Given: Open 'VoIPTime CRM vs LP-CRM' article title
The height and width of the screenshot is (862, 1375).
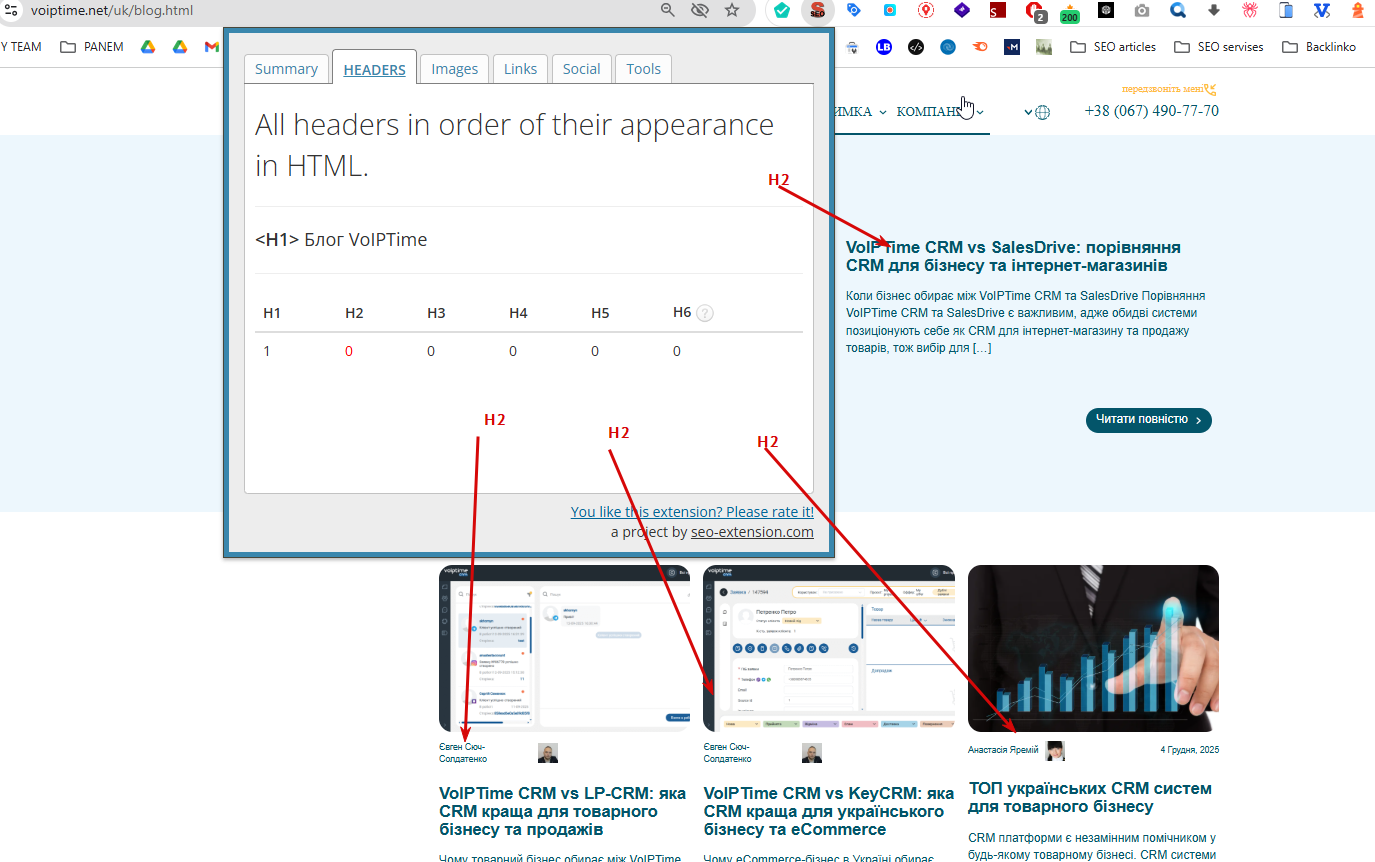Looking at the screenshot, I should point(563,811).
